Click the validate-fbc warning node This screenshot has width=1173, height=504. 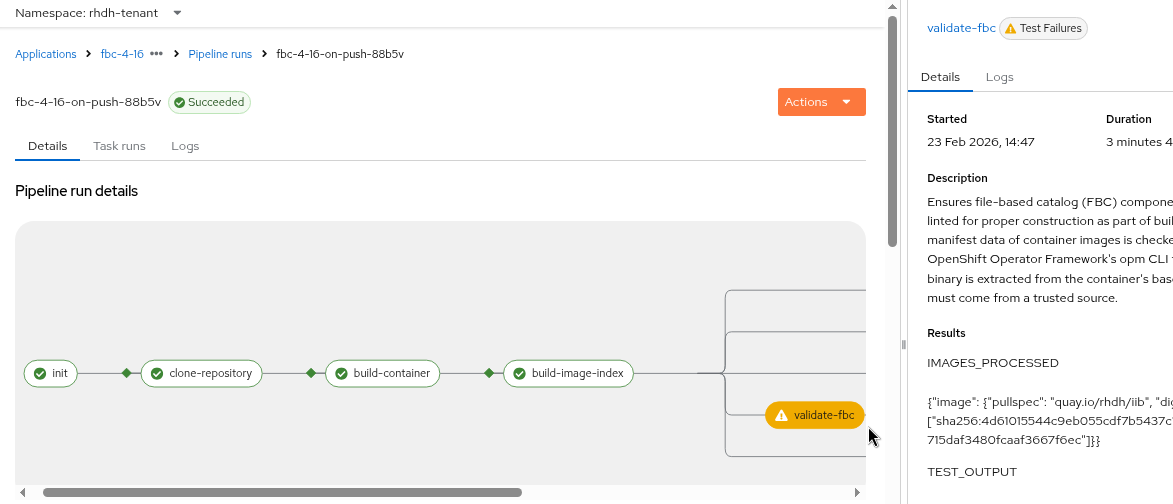(814, 415)
